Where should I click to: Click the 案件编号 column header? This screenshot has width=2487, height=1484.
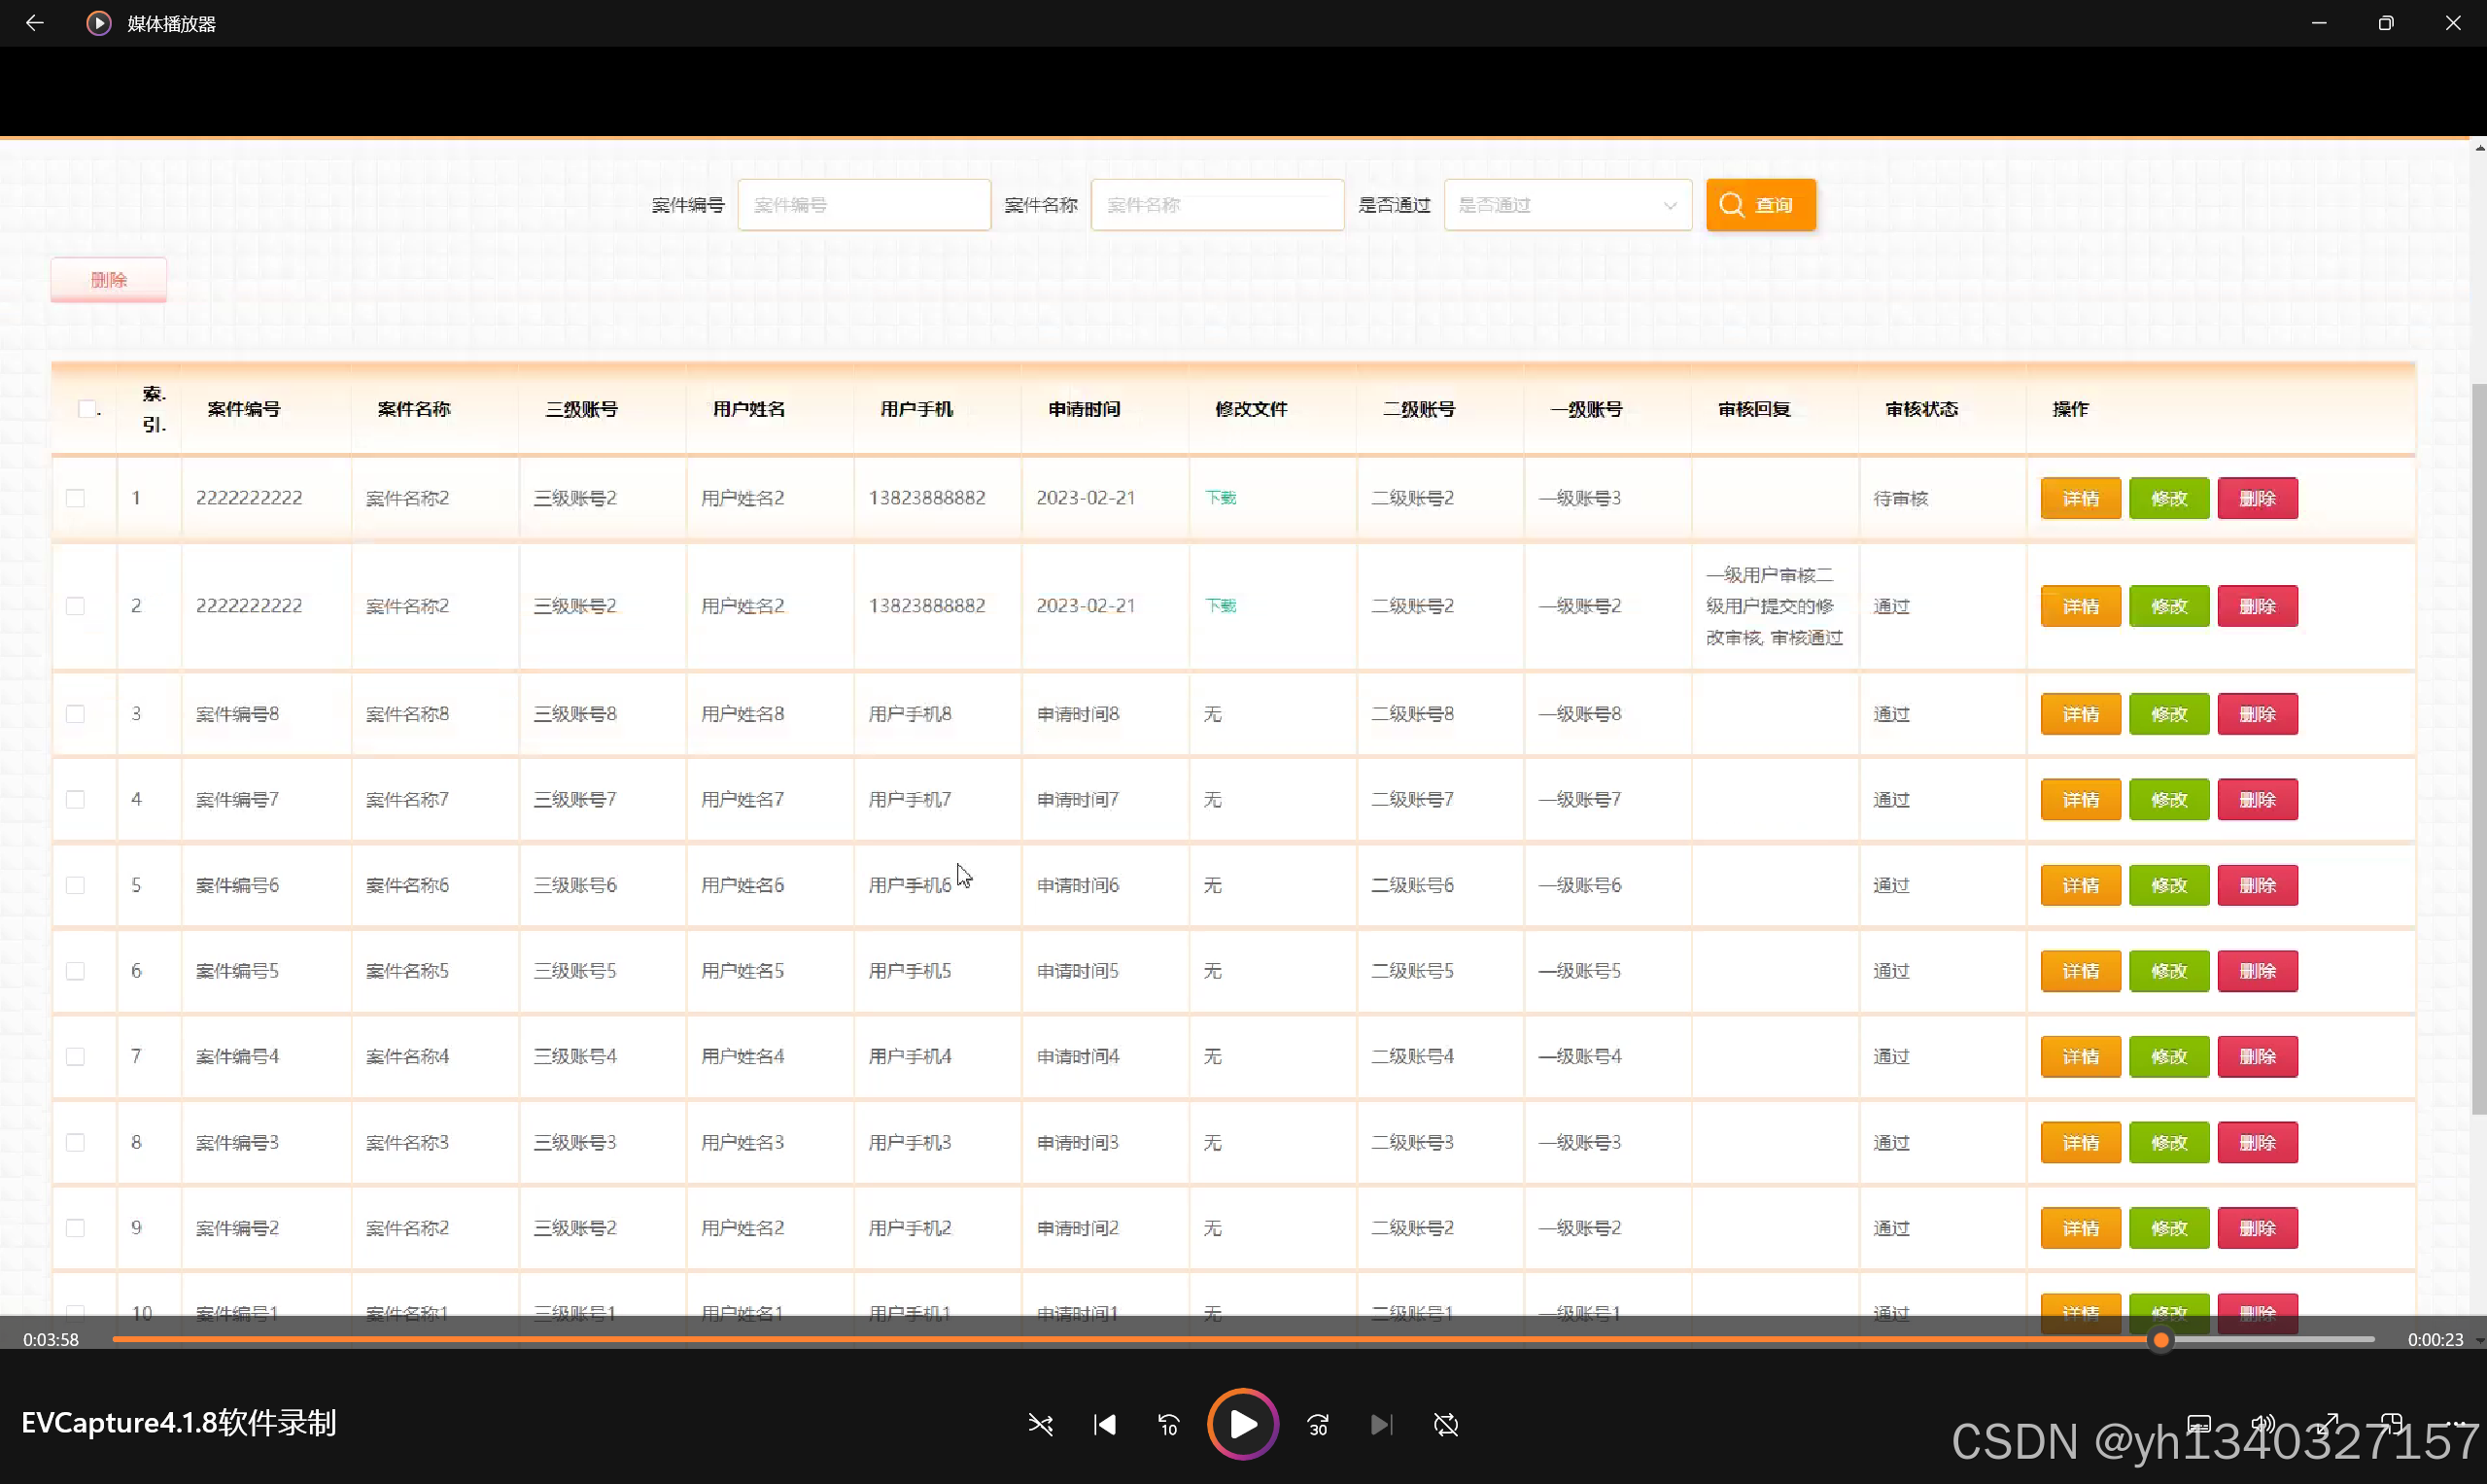244,409
